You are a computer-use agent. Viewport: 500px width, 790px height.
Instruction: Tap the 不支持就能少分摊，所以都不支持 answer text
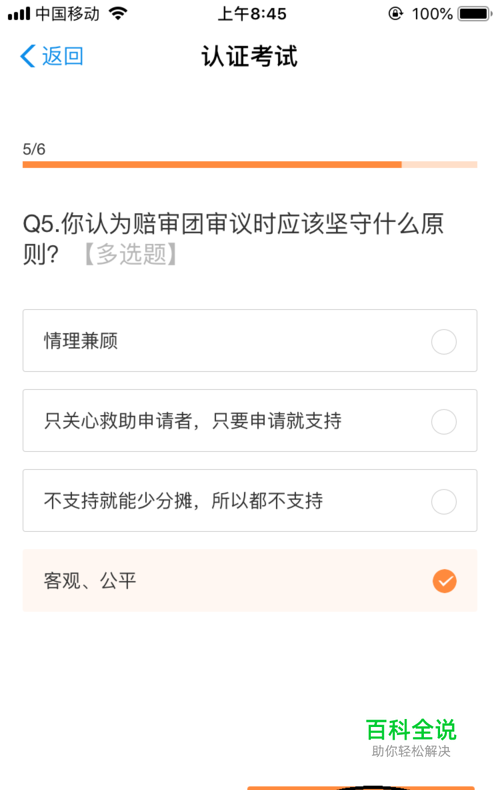point(183,501)
